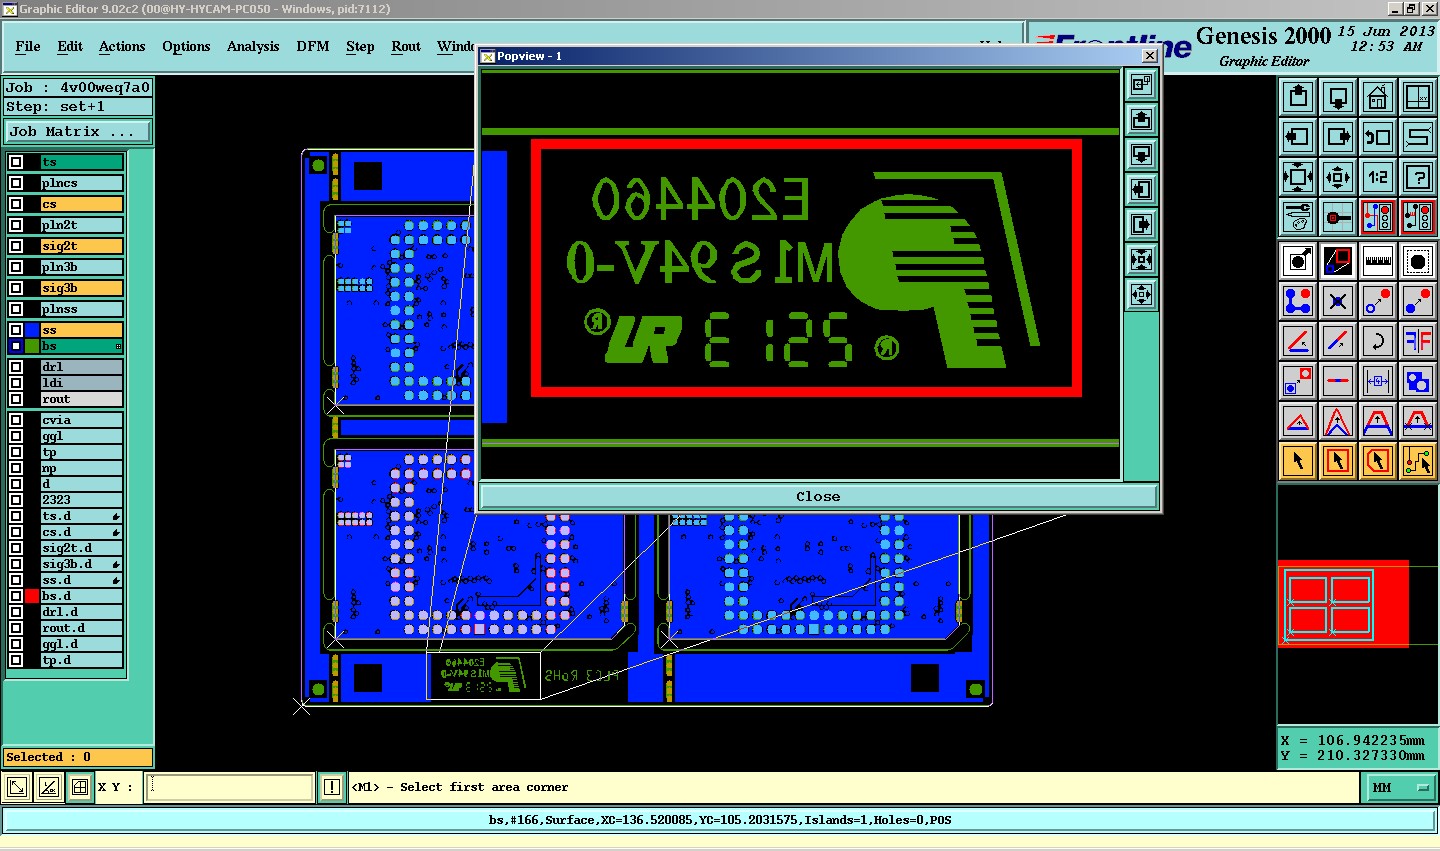Open the Actions menu
The width and height of the screenshot is (1440, 851).
pos(122,46)
